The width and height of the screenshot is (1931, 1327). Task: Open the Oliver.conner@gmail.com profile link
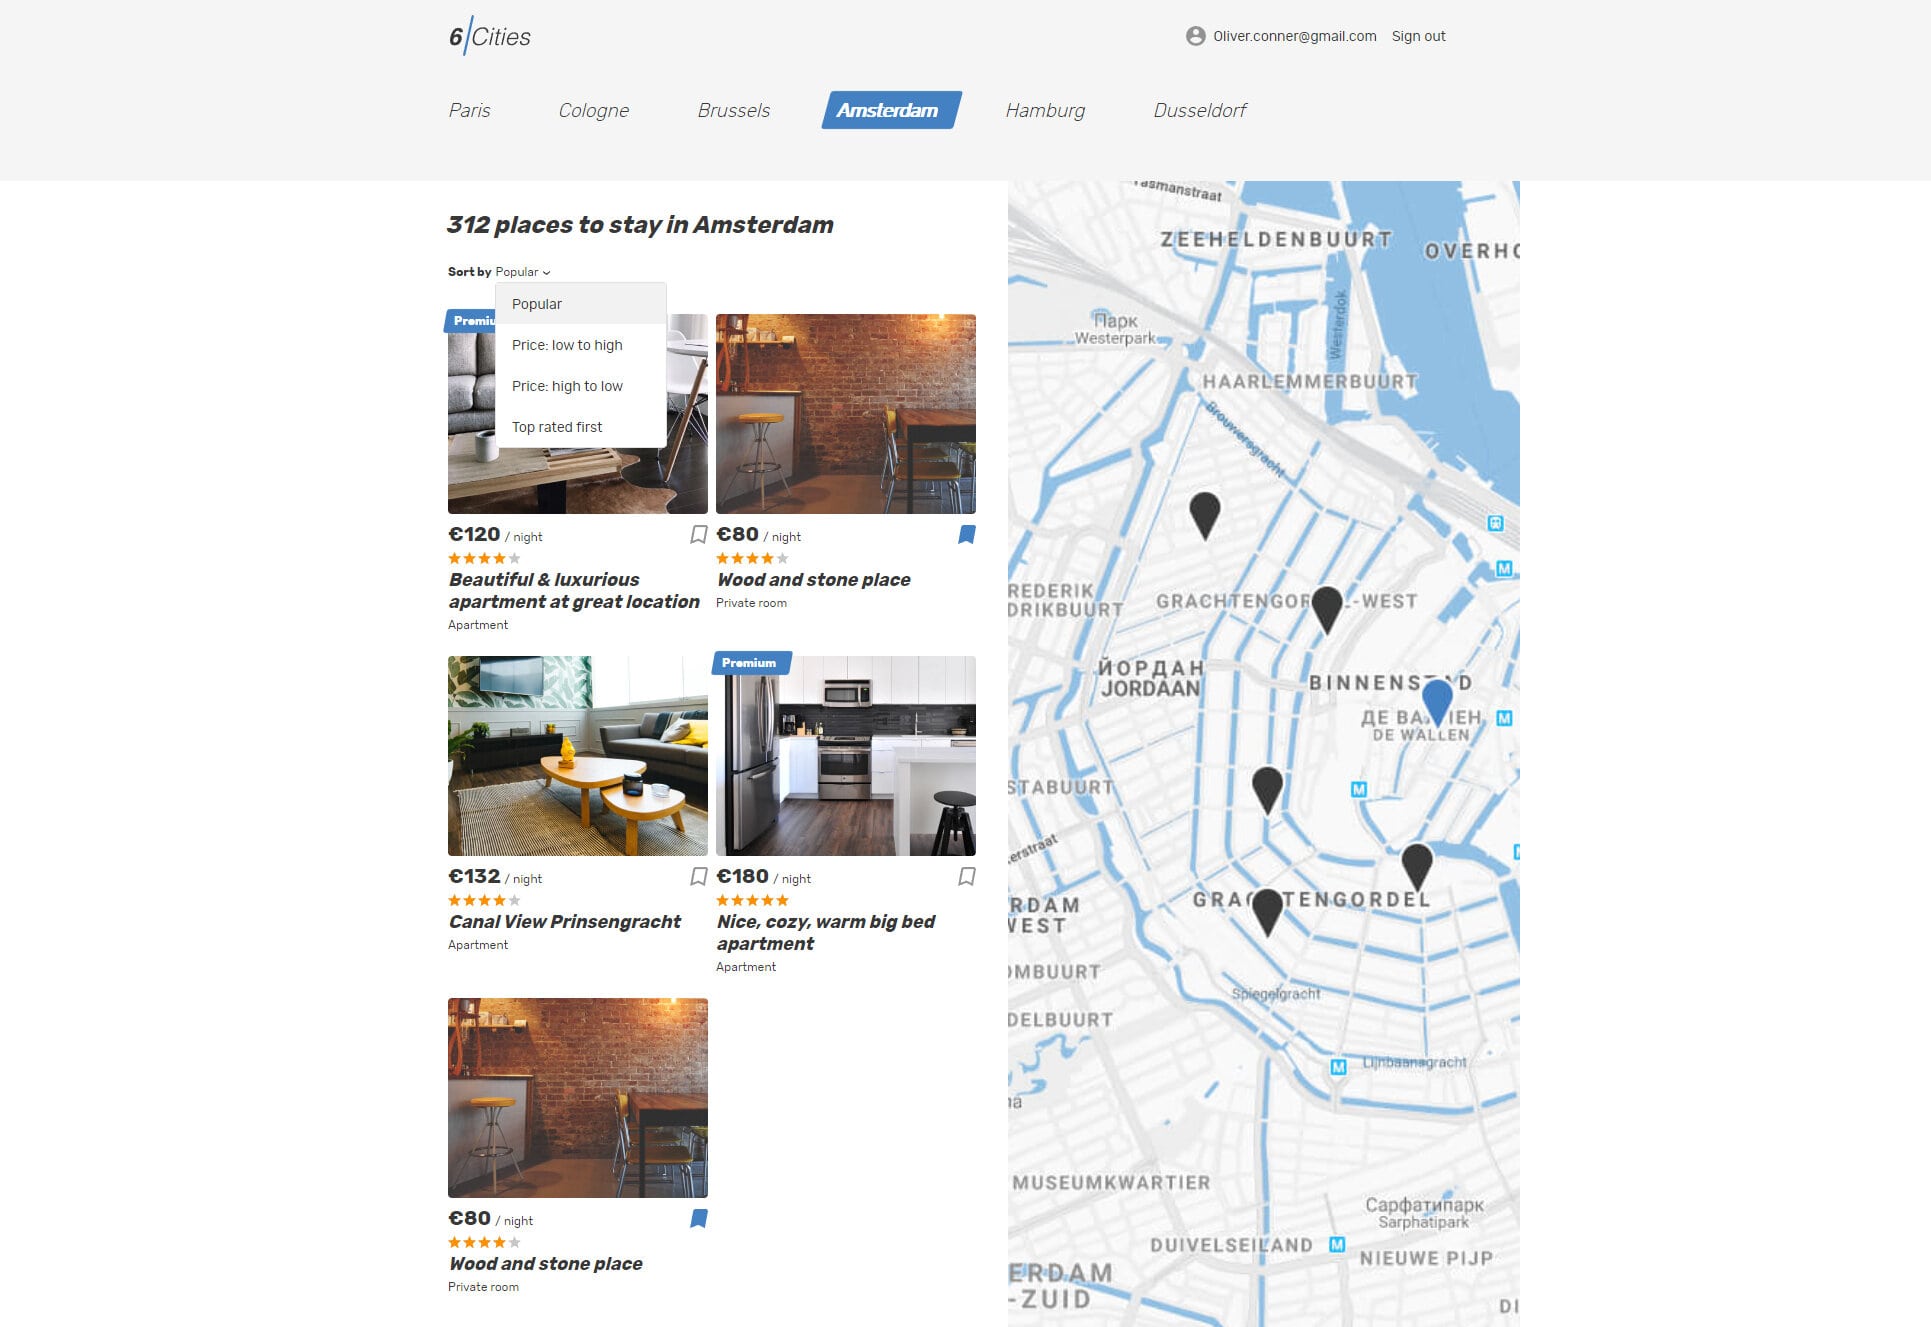tap(1294, 36)
